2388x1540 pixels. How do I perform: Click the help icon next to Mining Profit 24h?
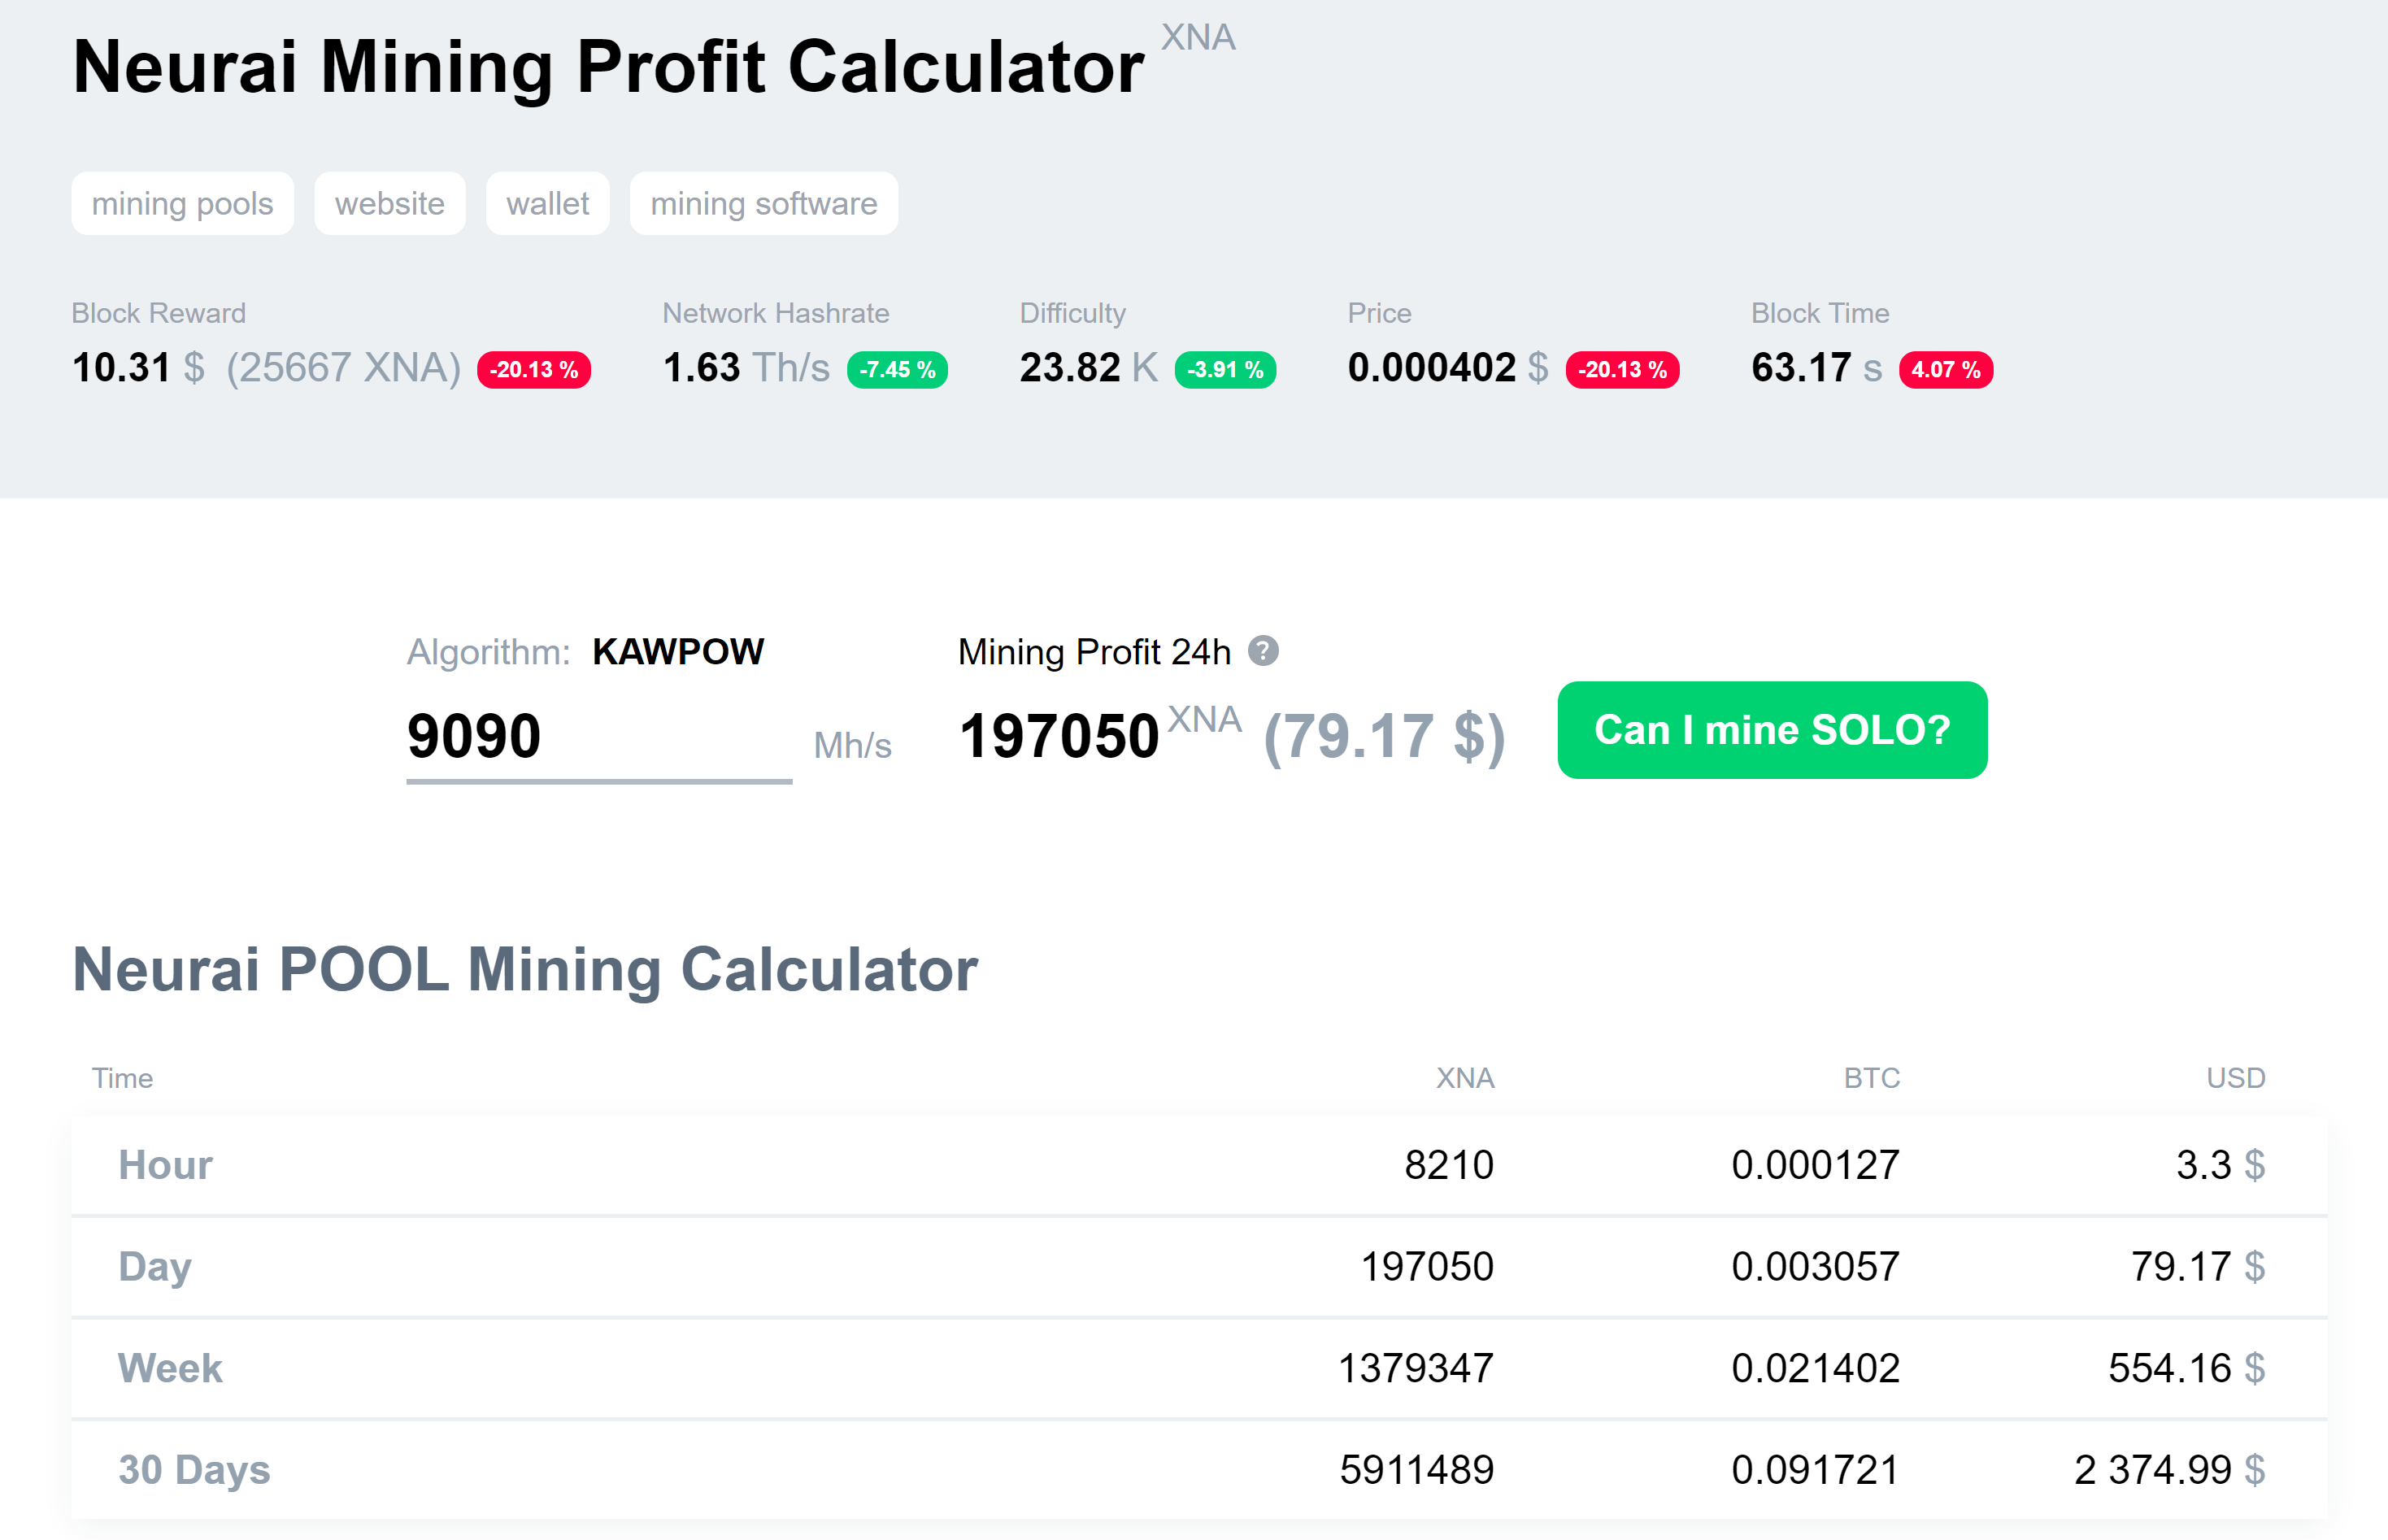click(1259, 653)
